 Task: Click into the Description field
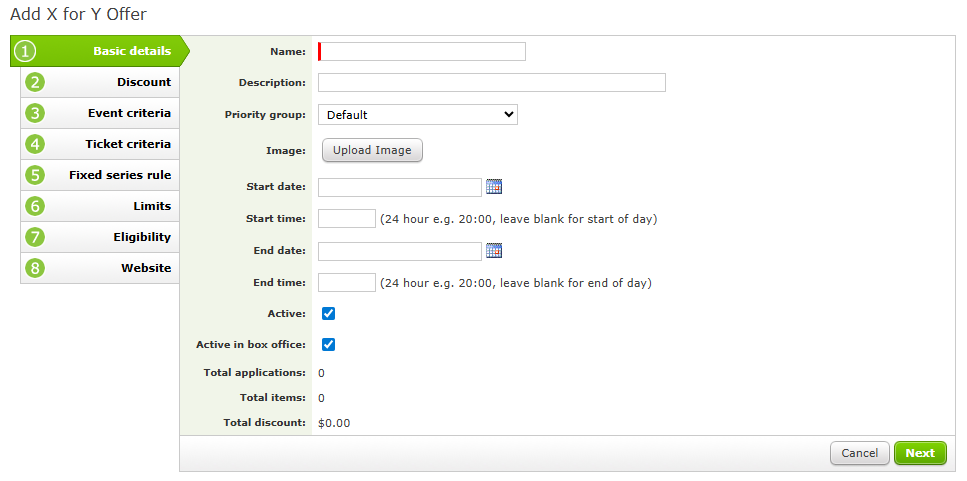click(492, 83)
